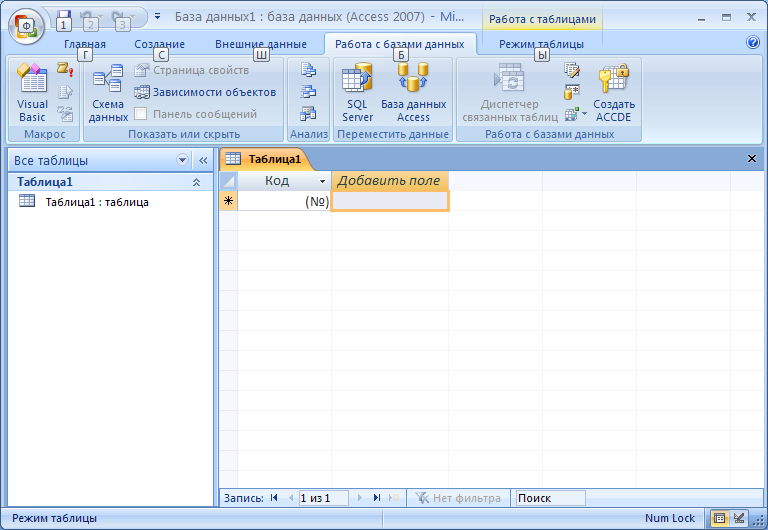Collapse the Таблица1 group in navigation pane

(x=196, y=182)
